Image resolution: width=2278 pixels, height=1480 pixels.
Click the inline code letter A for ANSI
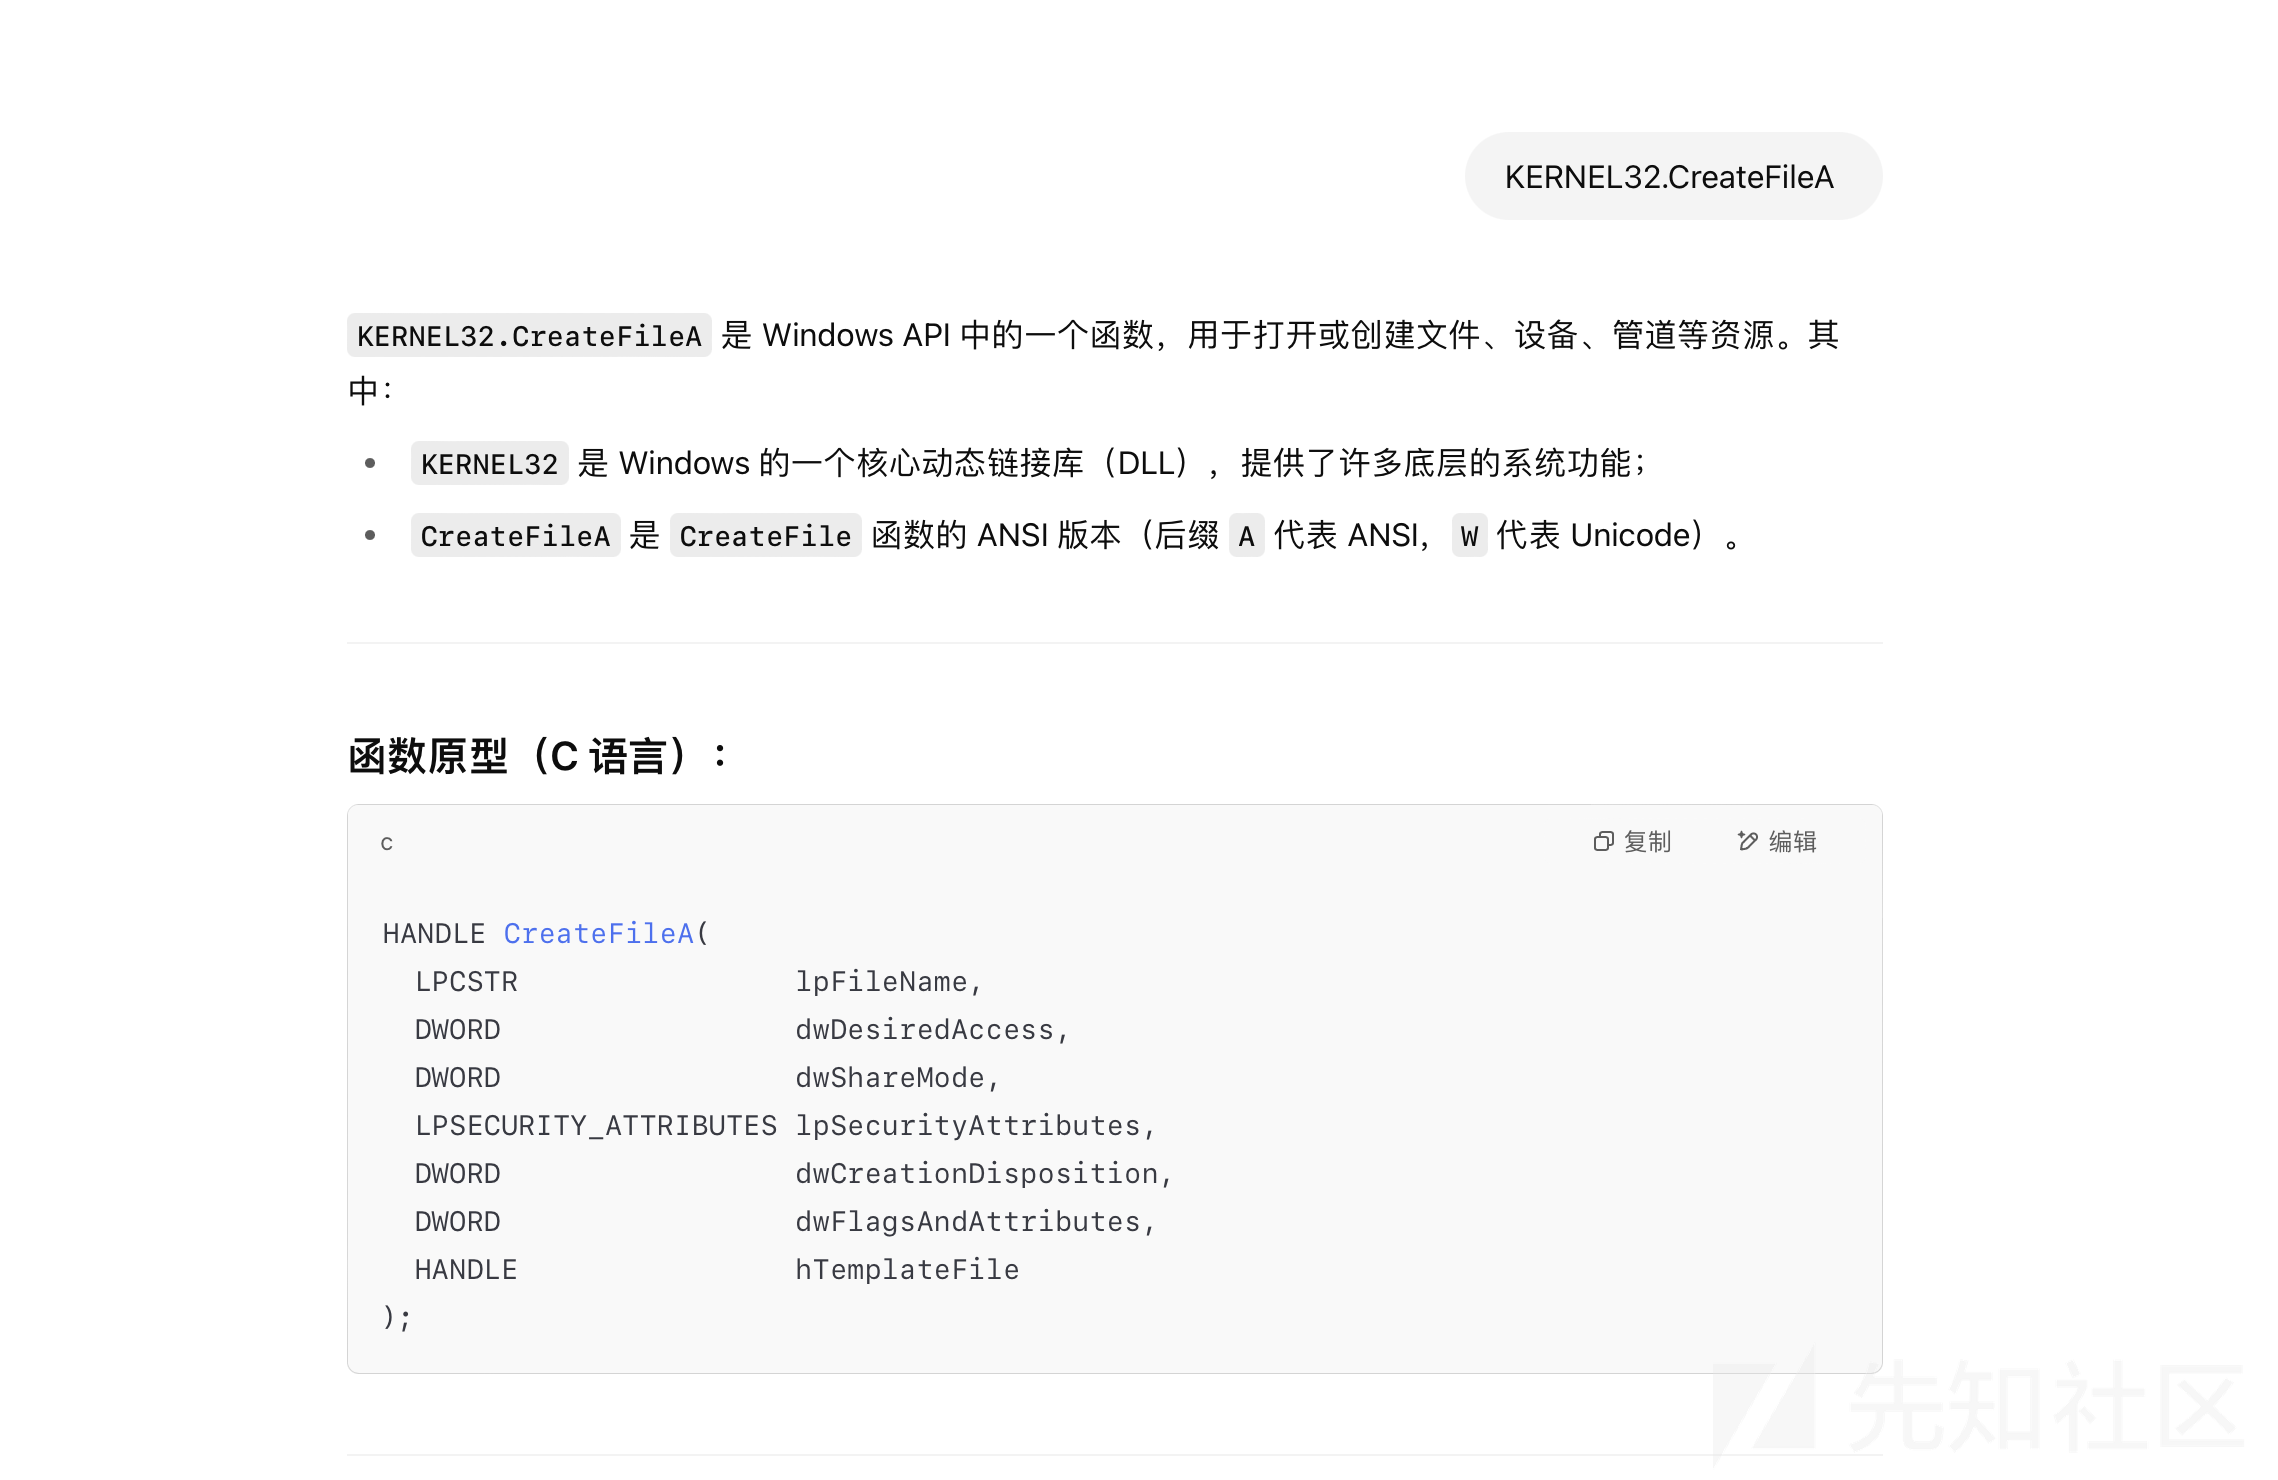[x=1246, y=536]
